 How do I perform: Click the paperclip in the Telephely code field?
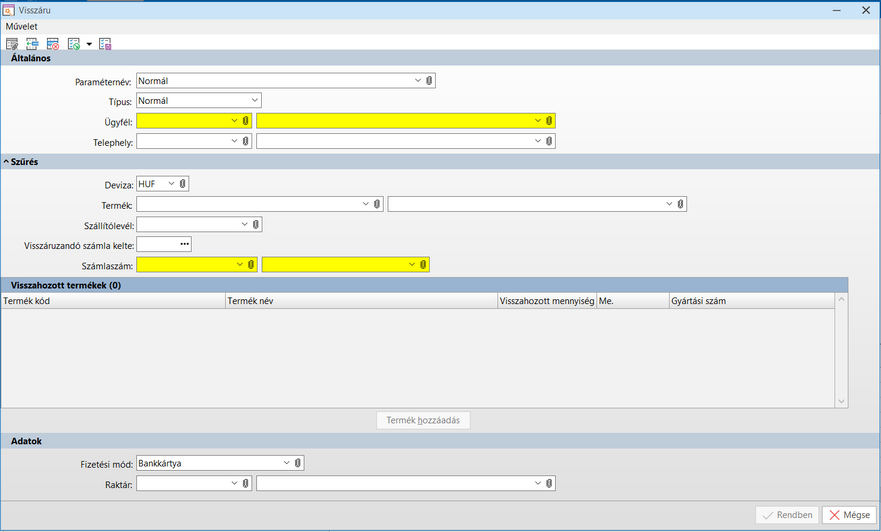[x=246, y=141]
